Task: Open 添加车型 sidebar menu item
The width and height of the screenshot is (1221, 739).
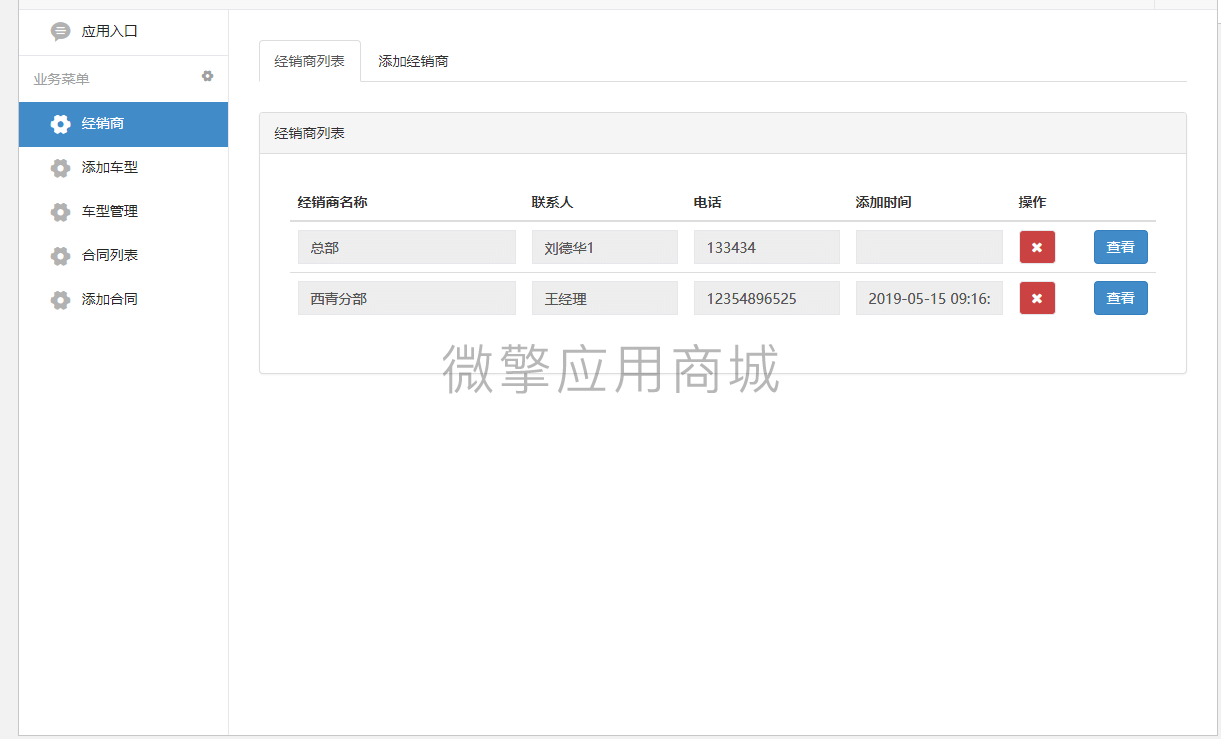Action: 123,168
